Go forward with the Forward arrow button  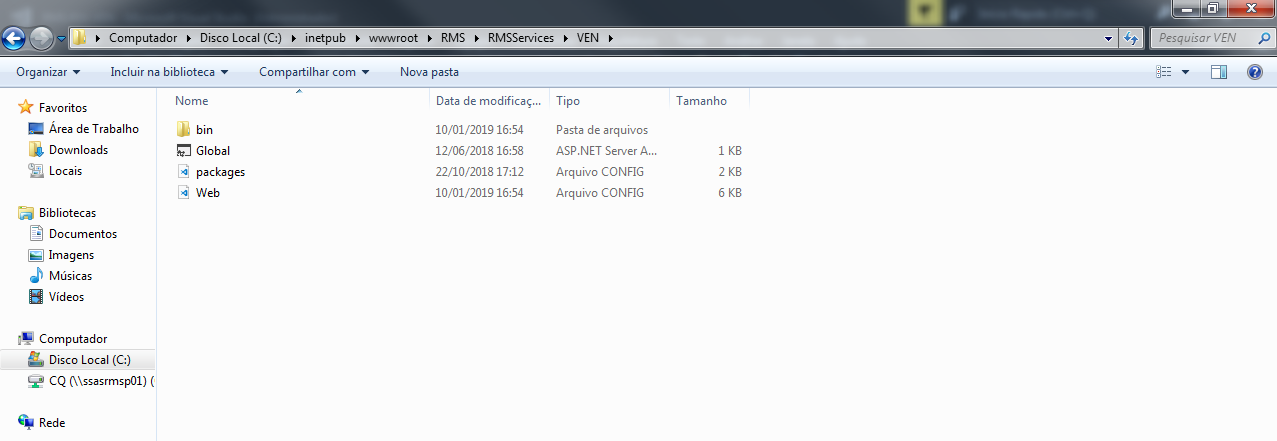[x=41, y=39]
